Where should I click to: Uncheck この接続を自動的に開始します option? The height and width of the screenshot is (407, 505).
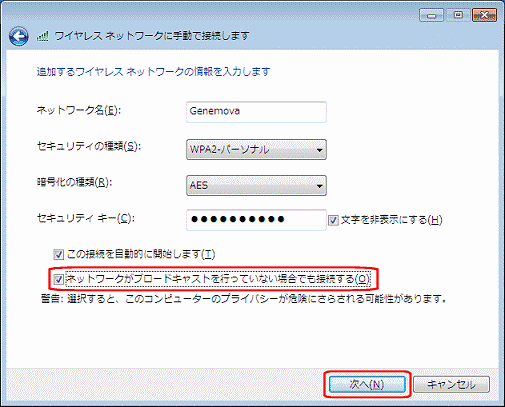point(58,255)
